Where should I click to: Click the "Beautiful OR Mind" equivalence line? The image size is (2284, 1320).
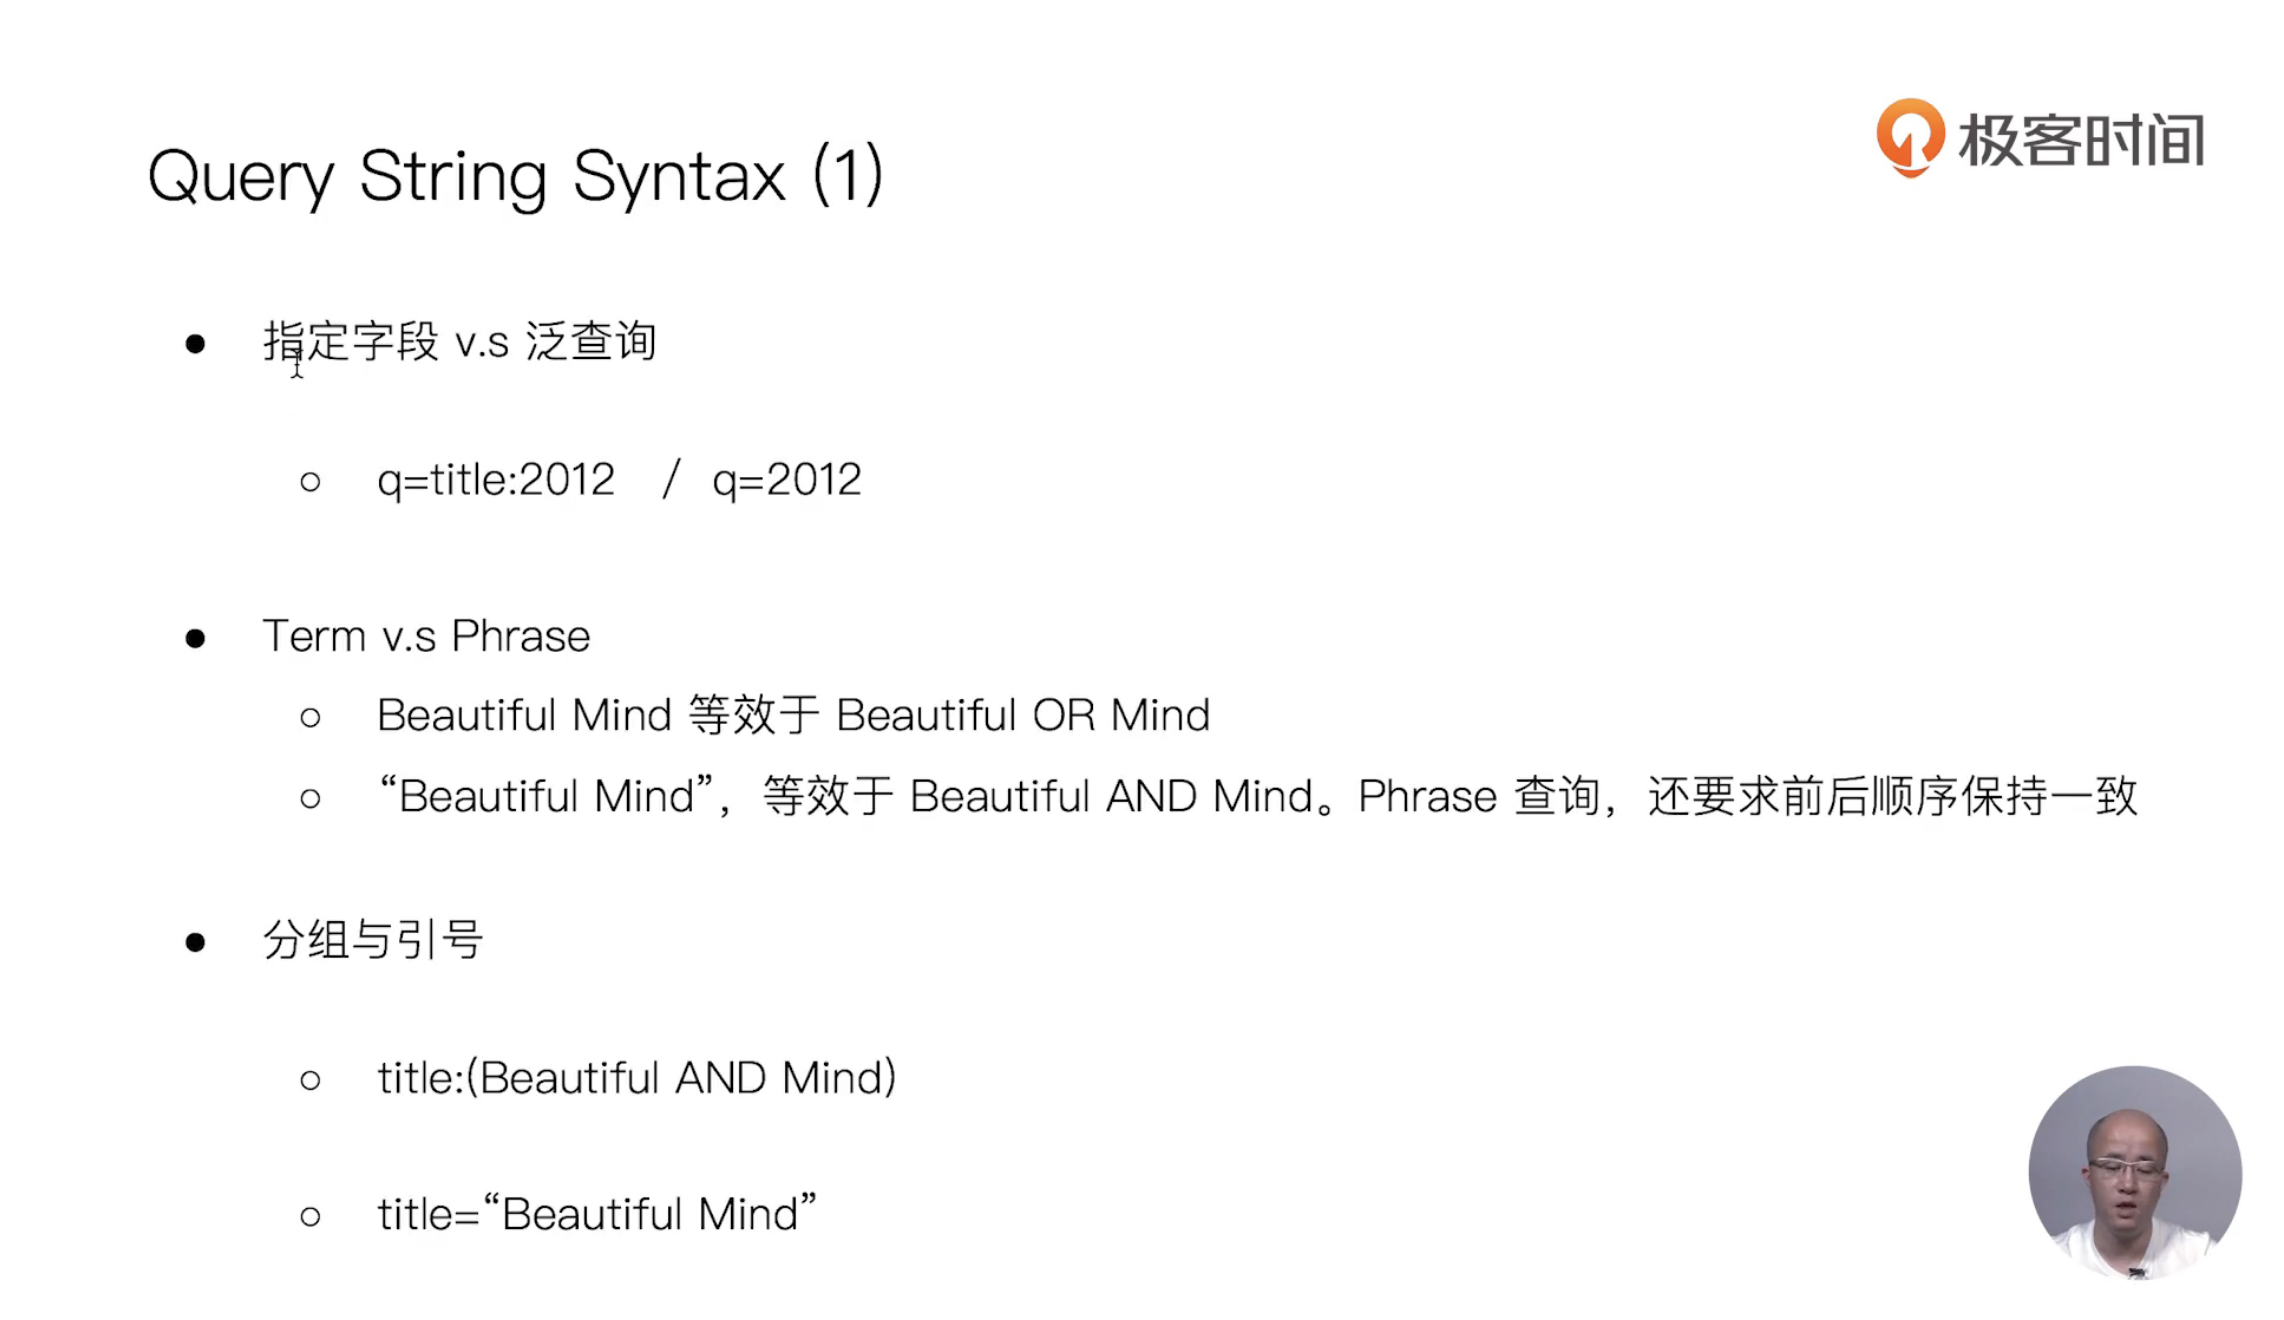click(x=793, y=716)
